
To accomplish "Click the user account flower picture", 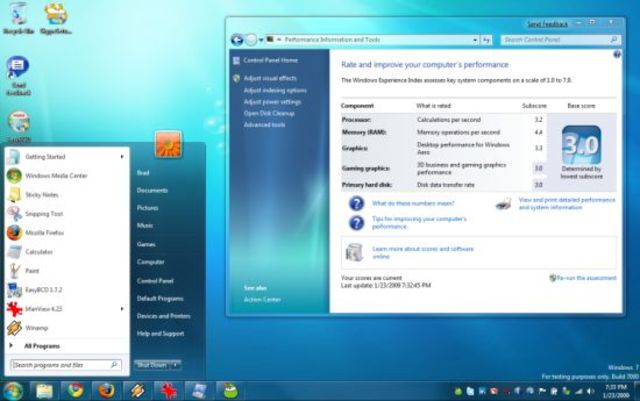I will pos(168,145).
